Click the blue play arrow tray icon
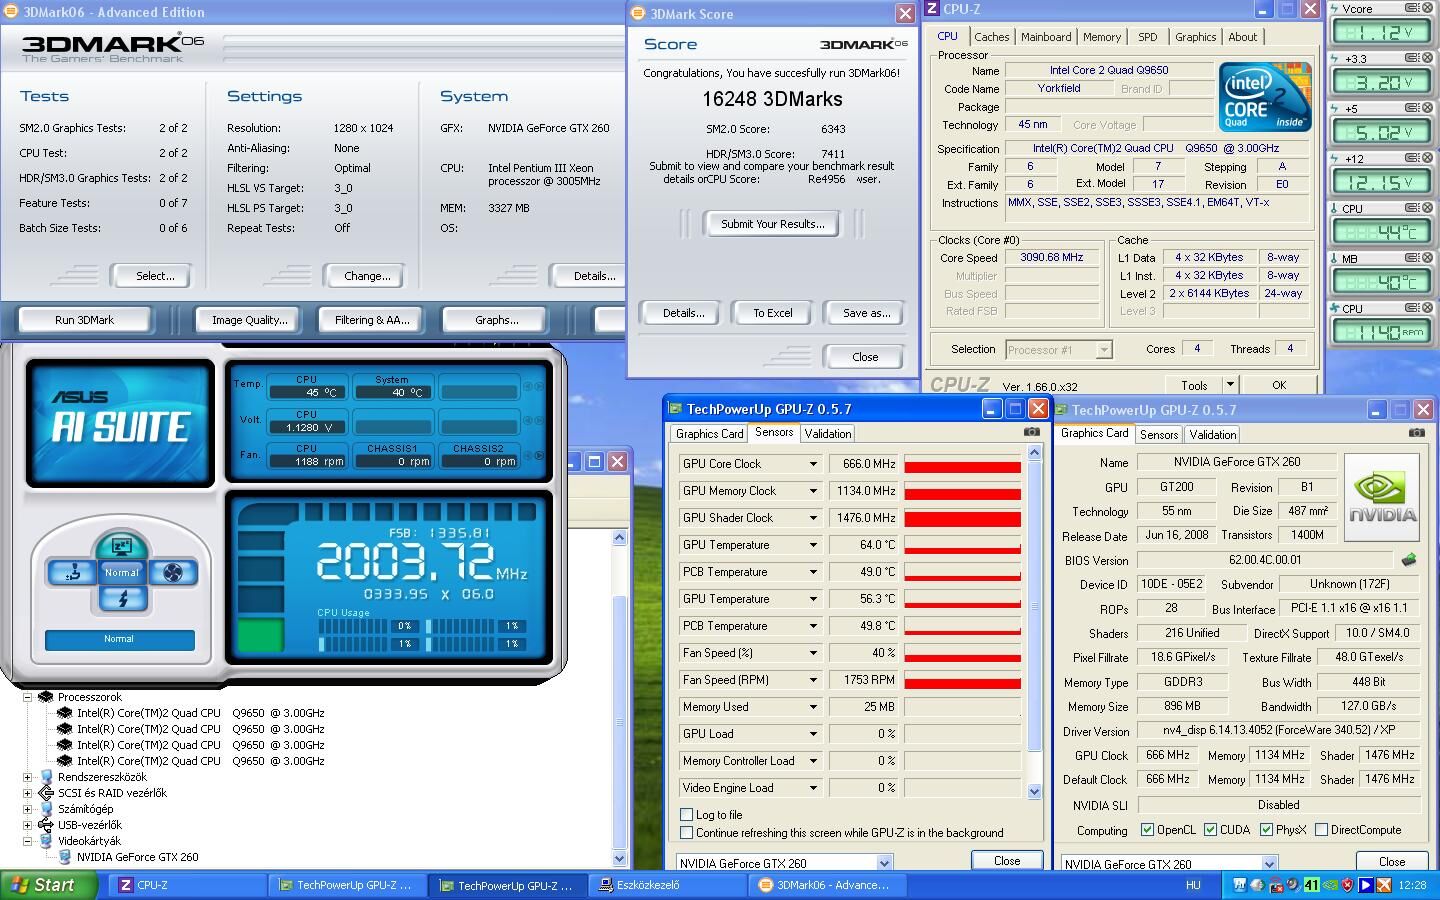This screenshot has height=900, width=1440. tap(1365, 885)
